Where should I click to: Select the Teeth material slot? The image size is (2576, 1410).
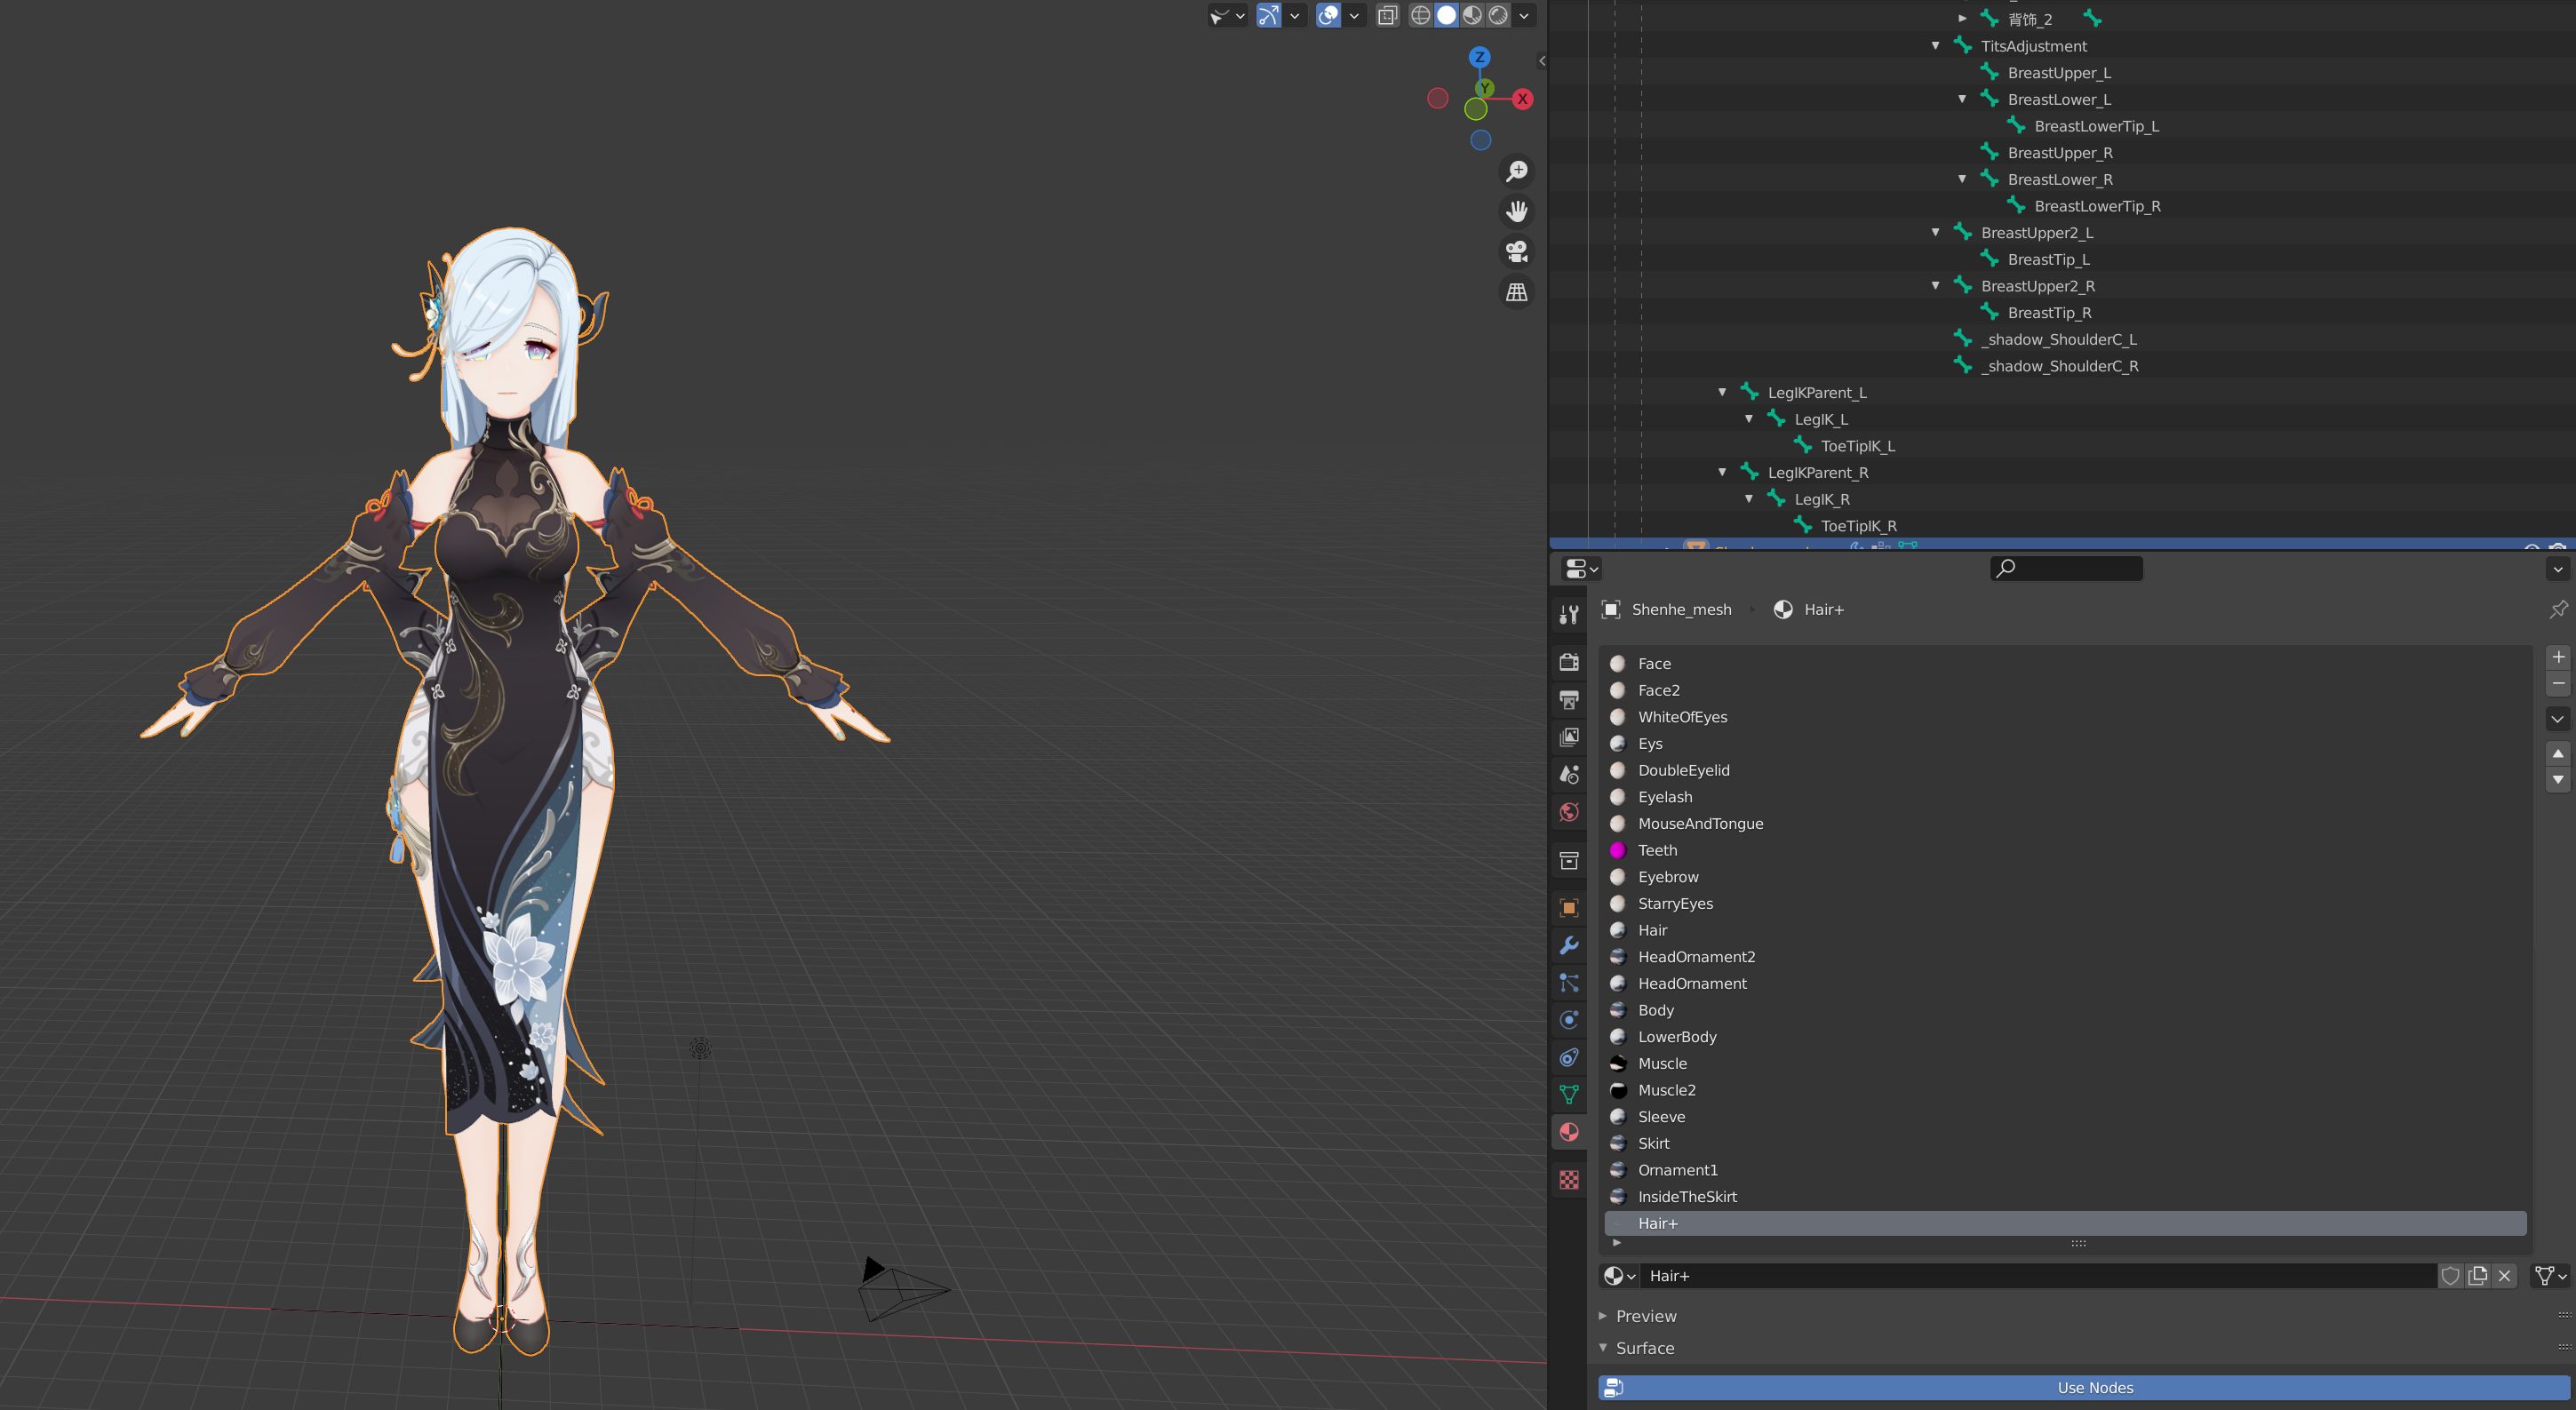[x=1657, y=850]
